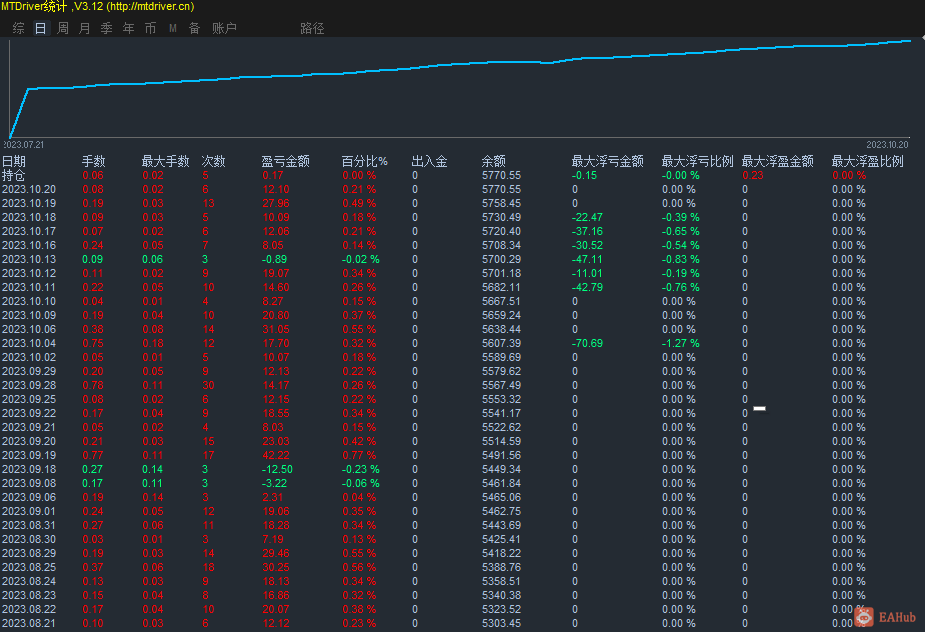This screenshot has width=925, height=632.
Task: Click the M tab in toolbar
Action: [172, 28]
